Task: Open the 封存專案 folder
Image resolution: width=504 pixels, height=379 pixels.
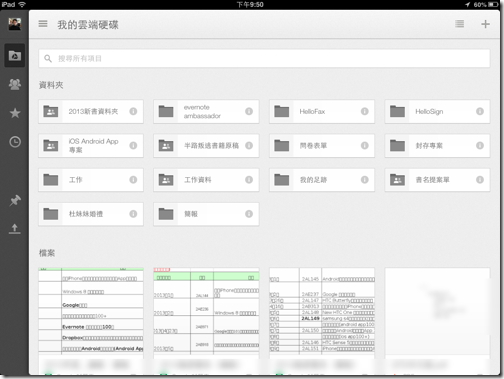Action: click(437, 146)
